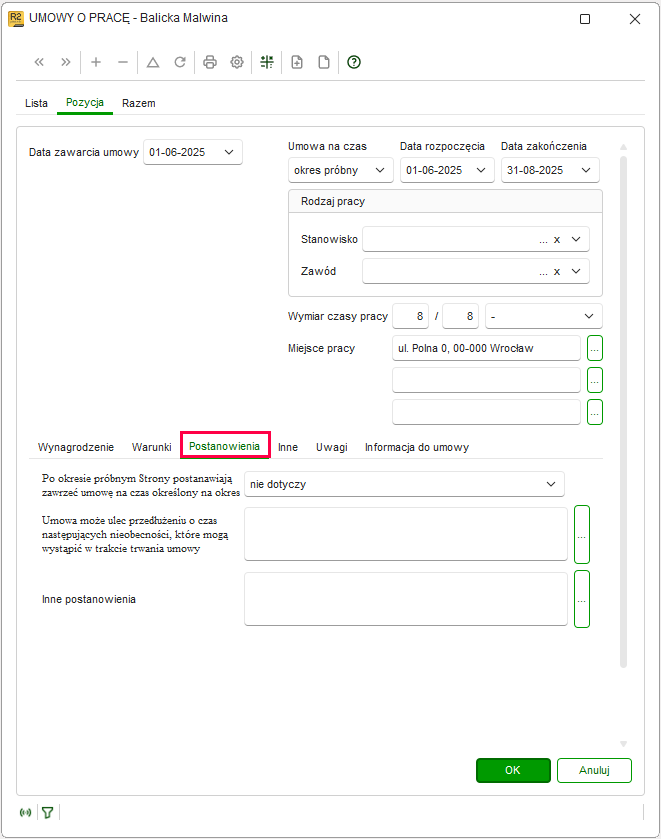661x839 pixels.
Task: Click the green grid layout icon
Action: pos(267,62)
